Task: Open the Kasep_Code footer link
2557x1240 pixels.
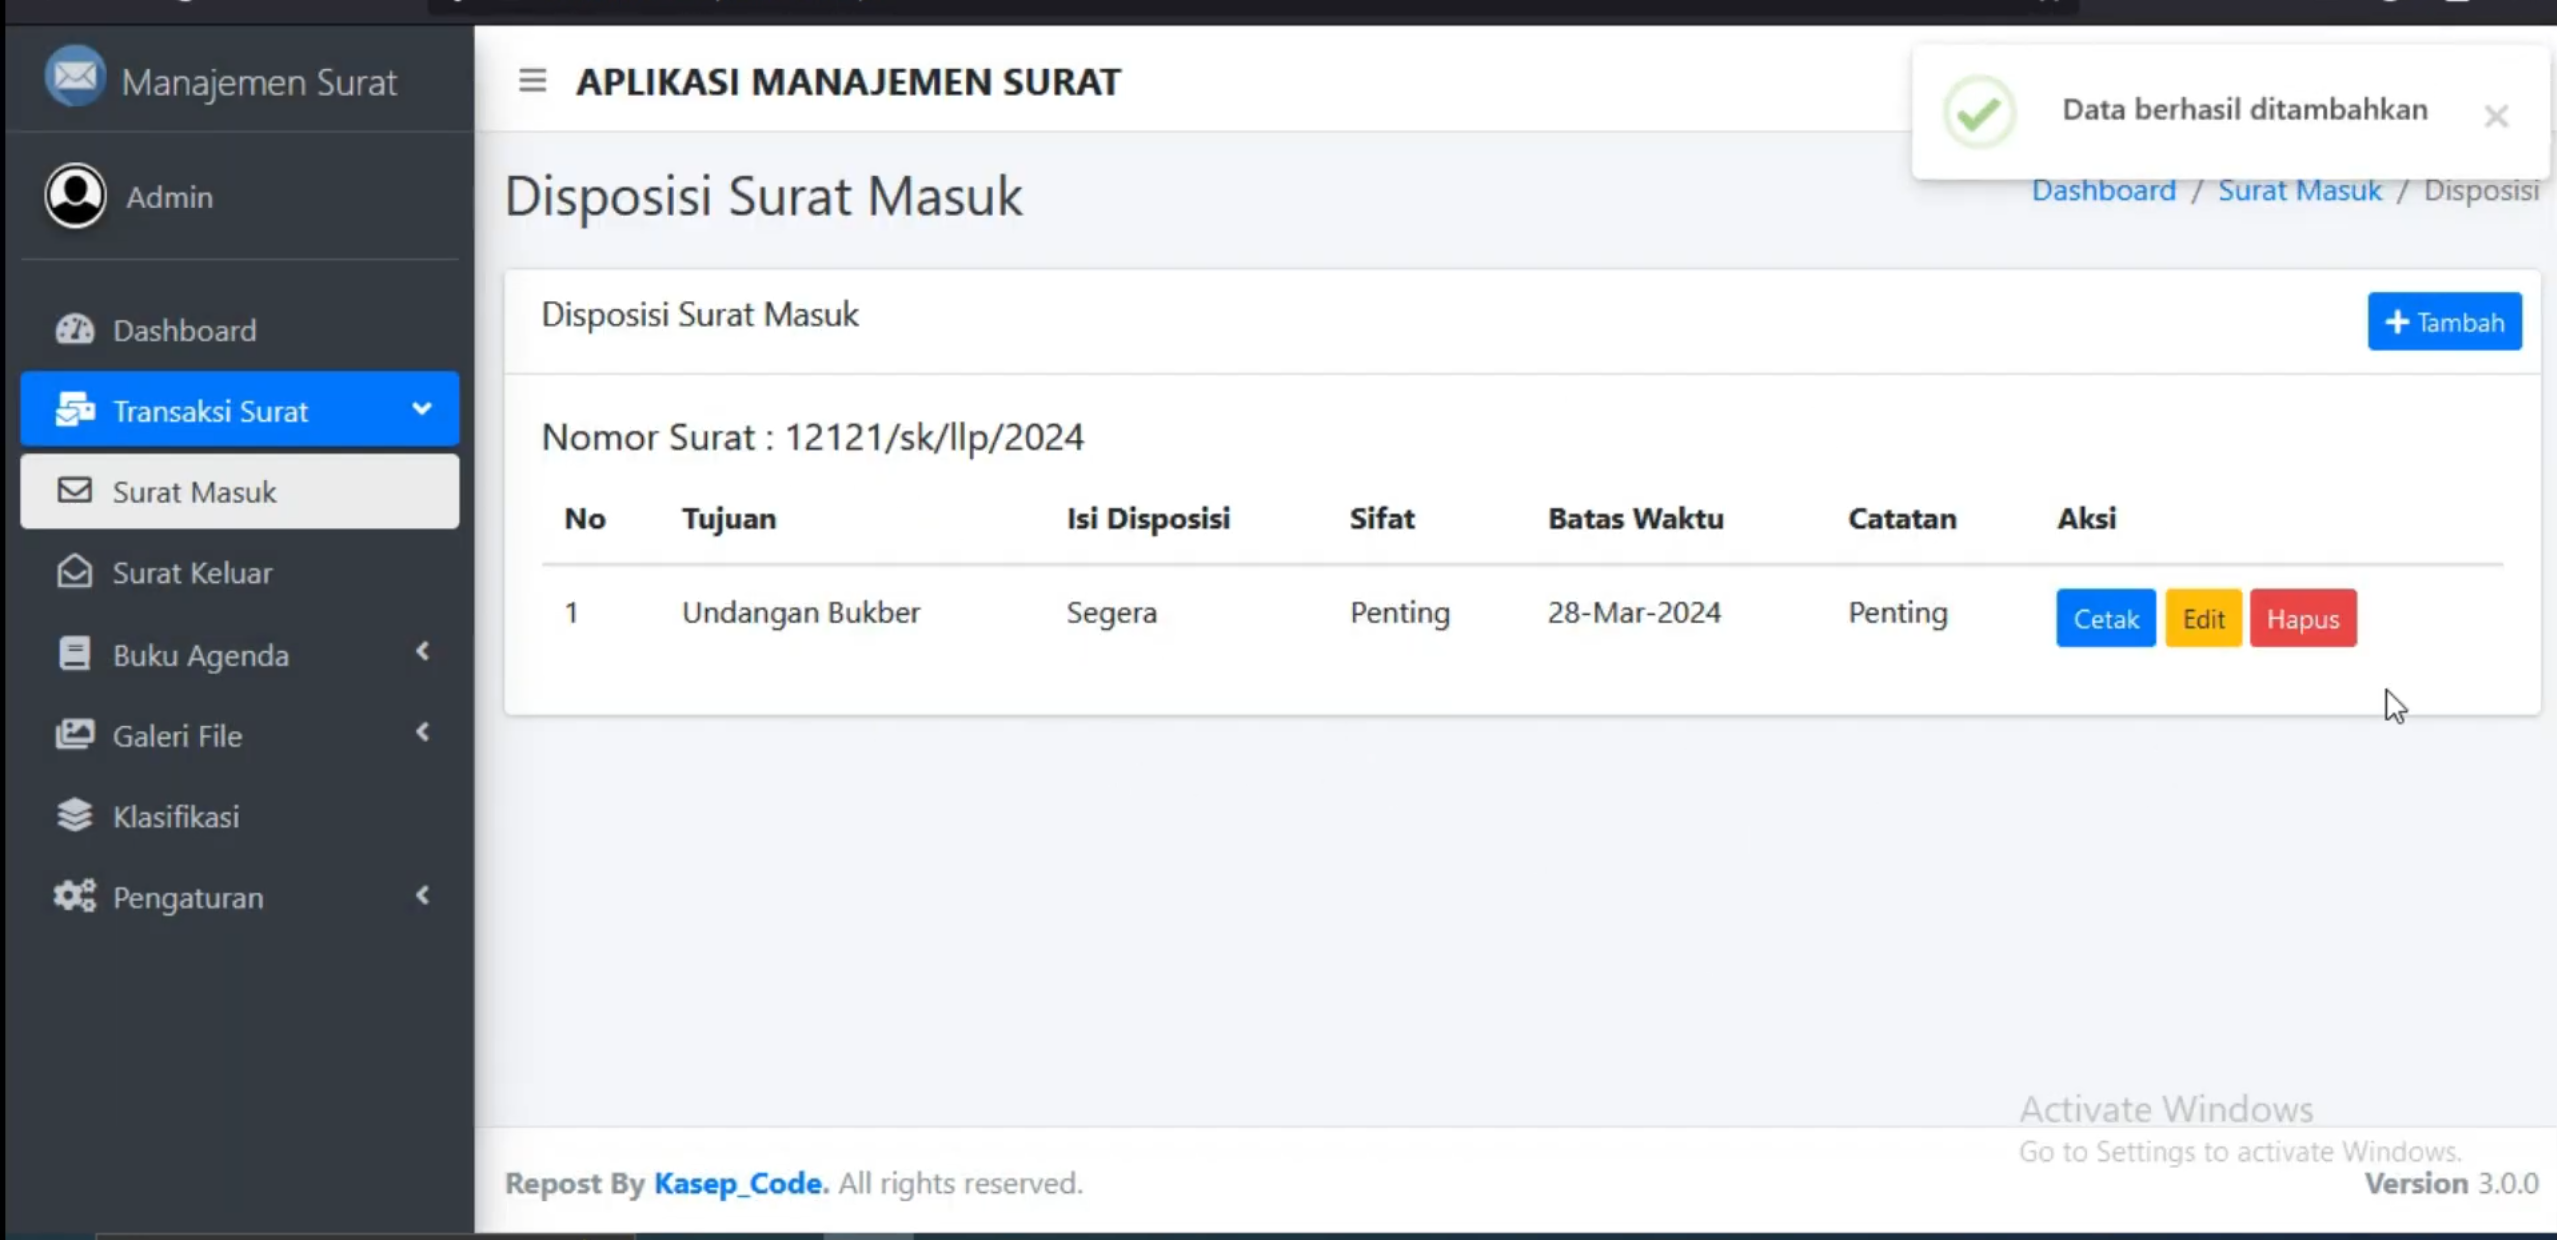Action: coord(741,1183)
